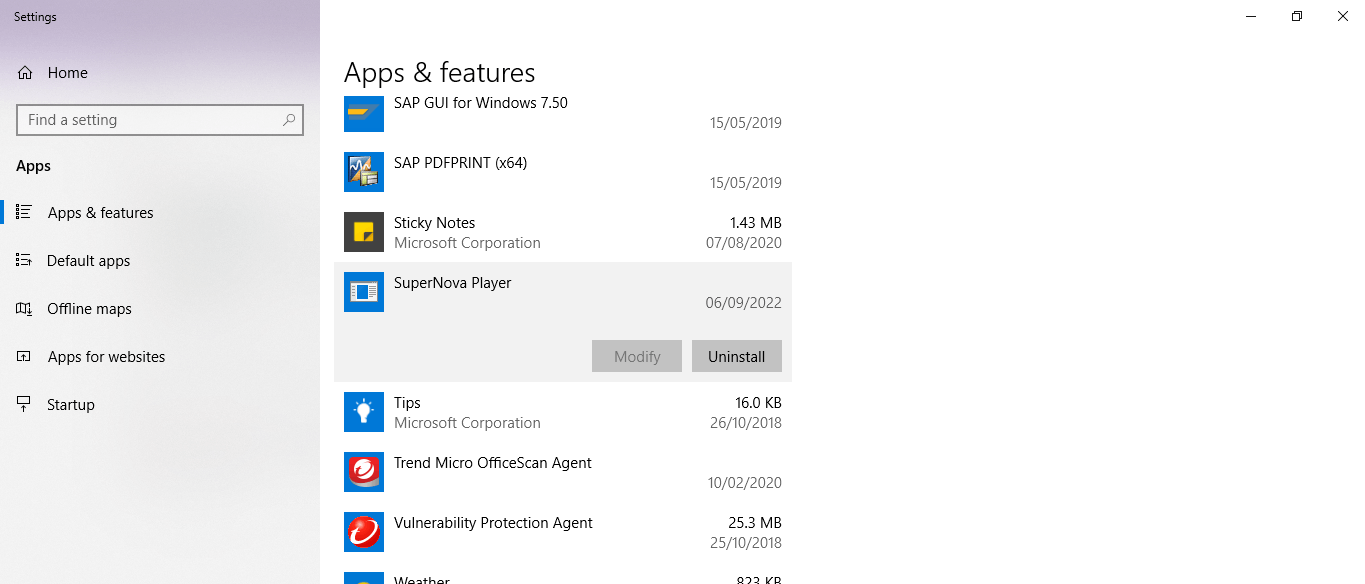Expand the Tips app entry
The image size is (1365, 584).
pyautogui.click(x=563, y=412)
